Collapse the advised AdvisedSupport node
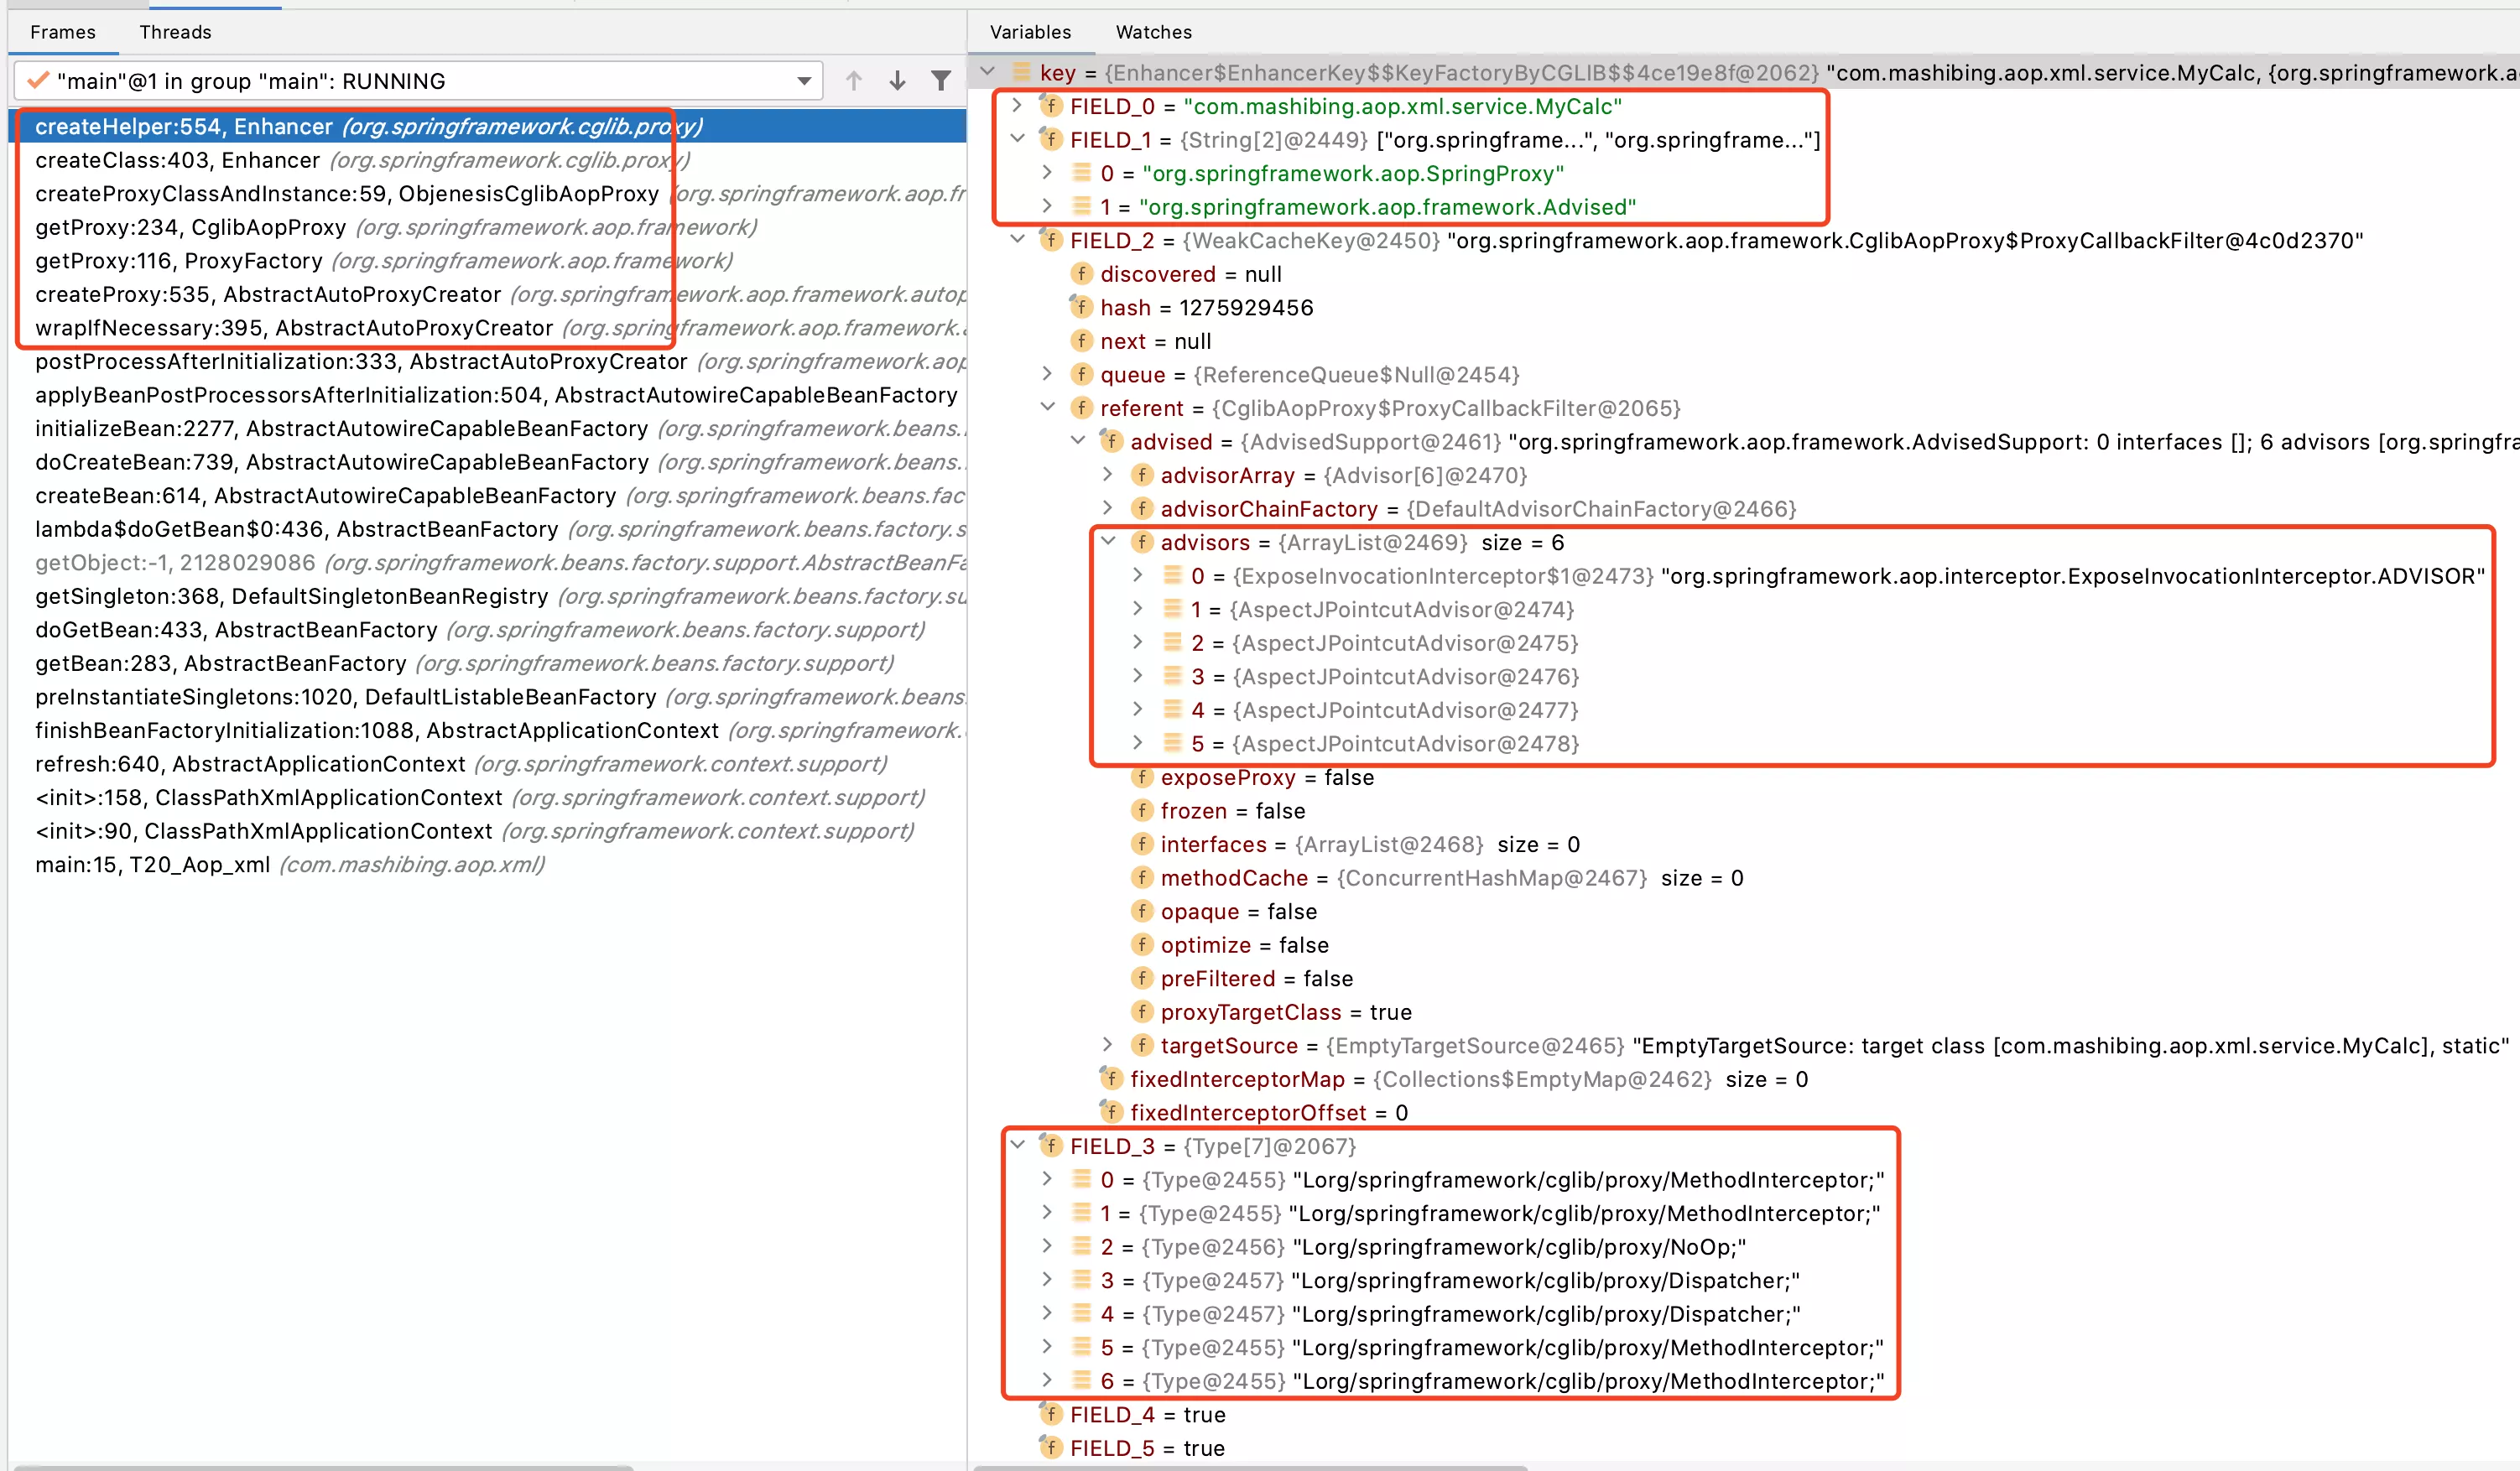This screenshot has width=2520, height=1471. click(1078, 441)
